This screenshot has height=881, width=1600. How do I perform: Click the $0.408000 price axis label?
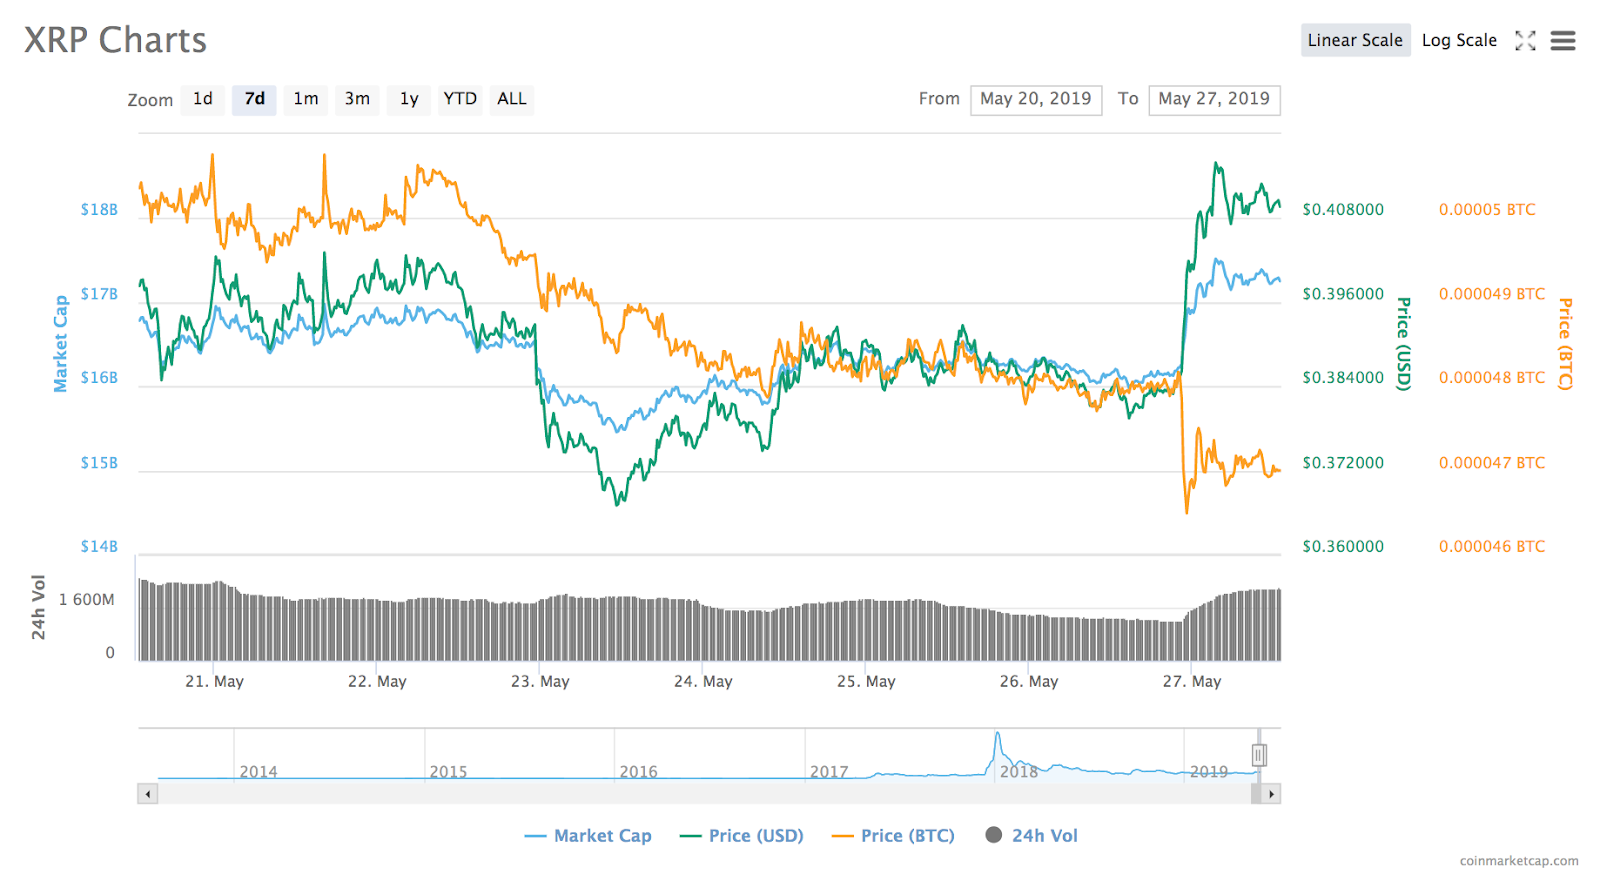click(1343, 209)
